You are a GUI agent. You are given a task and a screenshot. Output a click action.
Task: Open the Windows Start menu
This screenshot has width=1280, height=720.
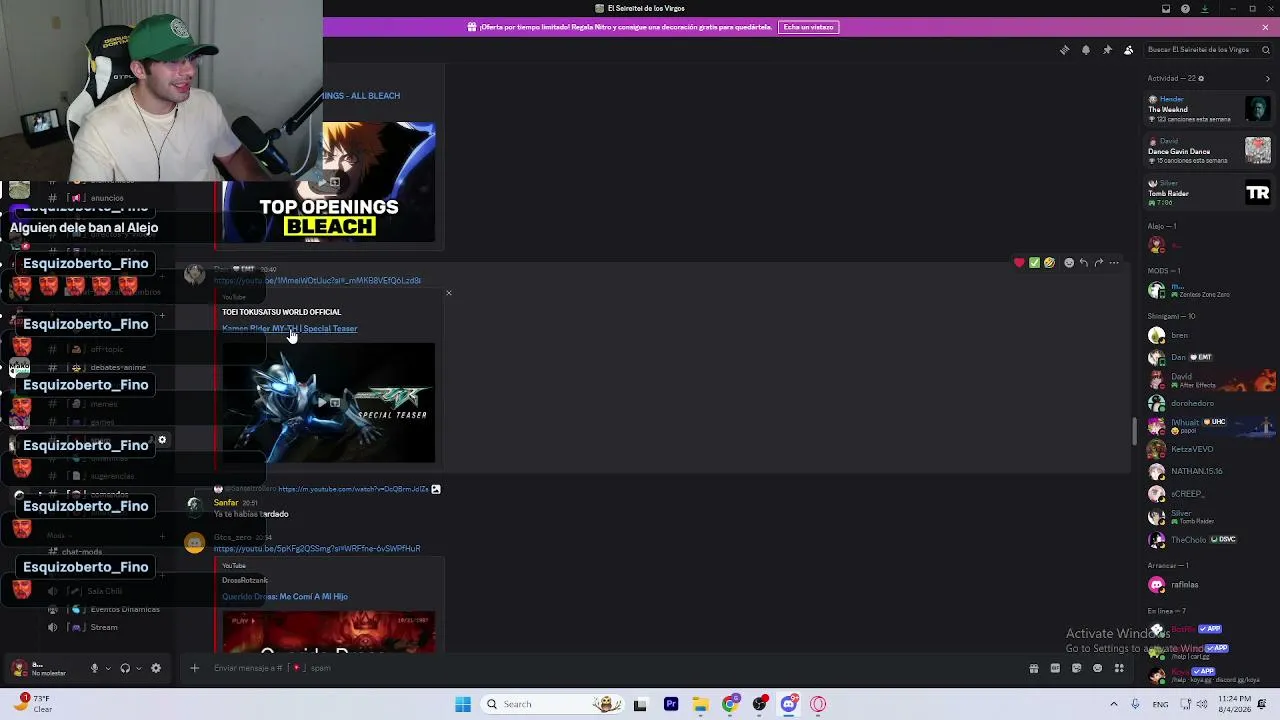point(463,704)
